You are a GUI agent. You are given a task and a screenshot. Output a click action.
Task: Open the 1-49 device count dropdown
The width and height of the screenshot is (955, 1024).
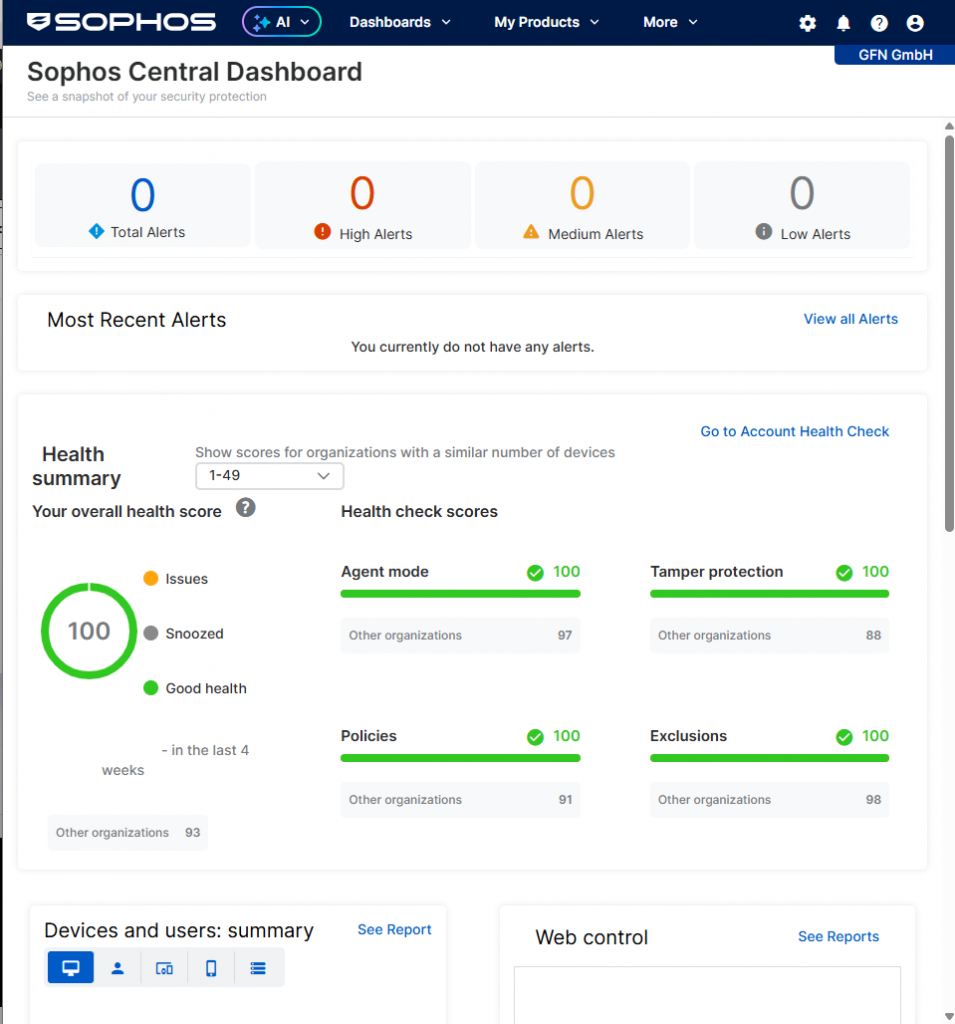pos(269,476)
